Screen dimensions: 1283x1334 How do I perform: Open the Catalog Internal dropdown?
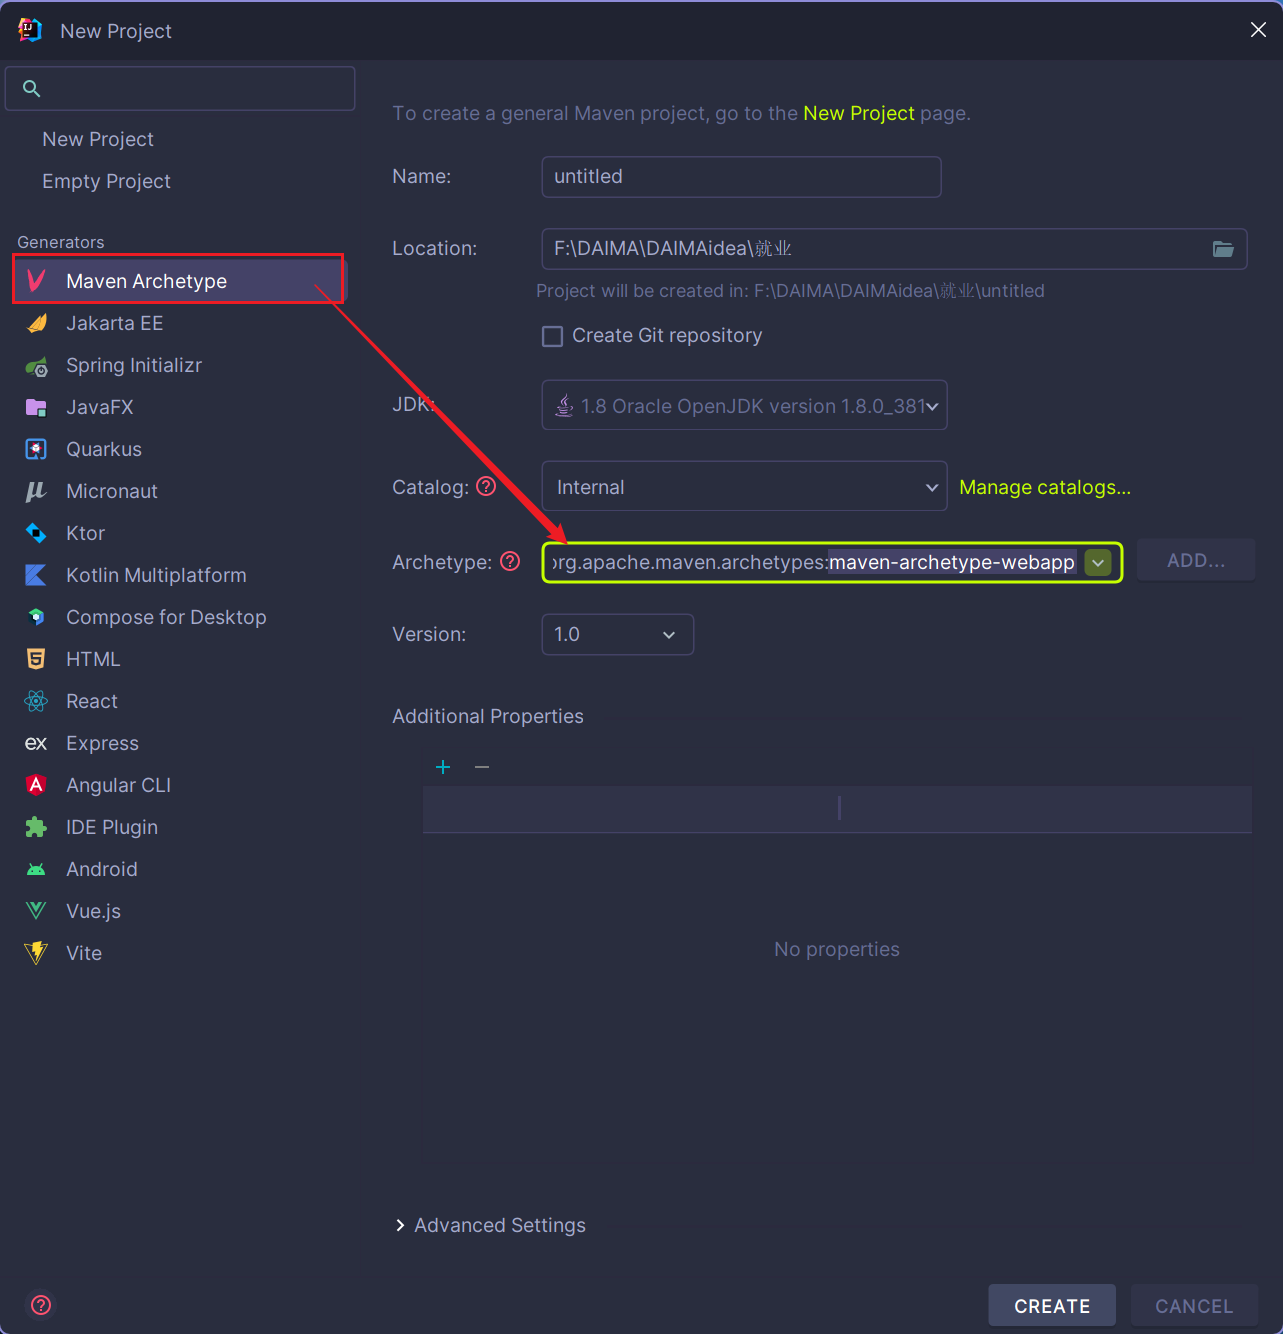(x=744, y=486)
